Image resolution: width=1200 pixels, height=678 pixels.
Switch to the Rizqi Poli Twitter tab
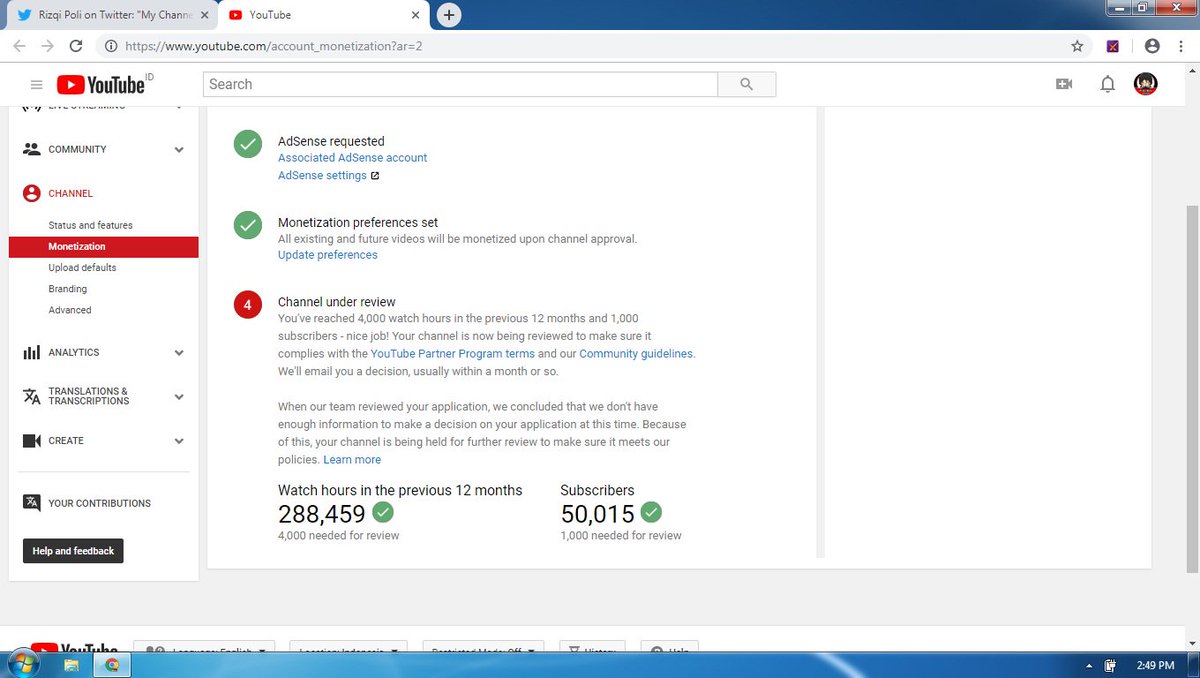pyautogui.click(x=112, y=15)
